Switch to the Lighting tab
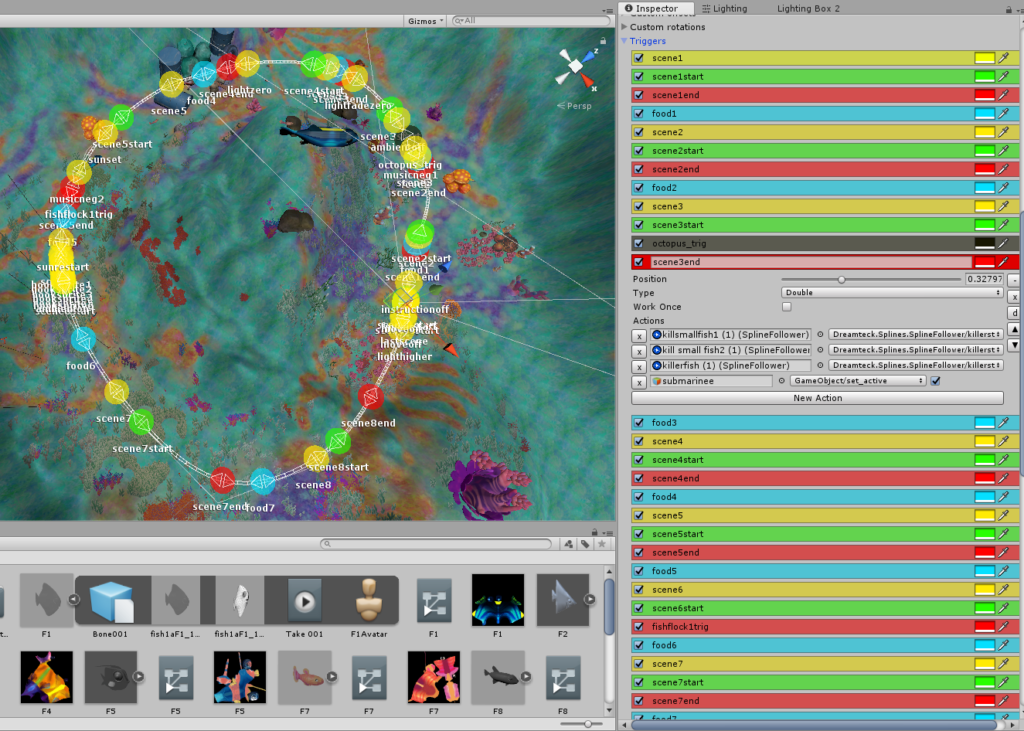Viewport: 1024px width, 731px height. tap(725, 8)
